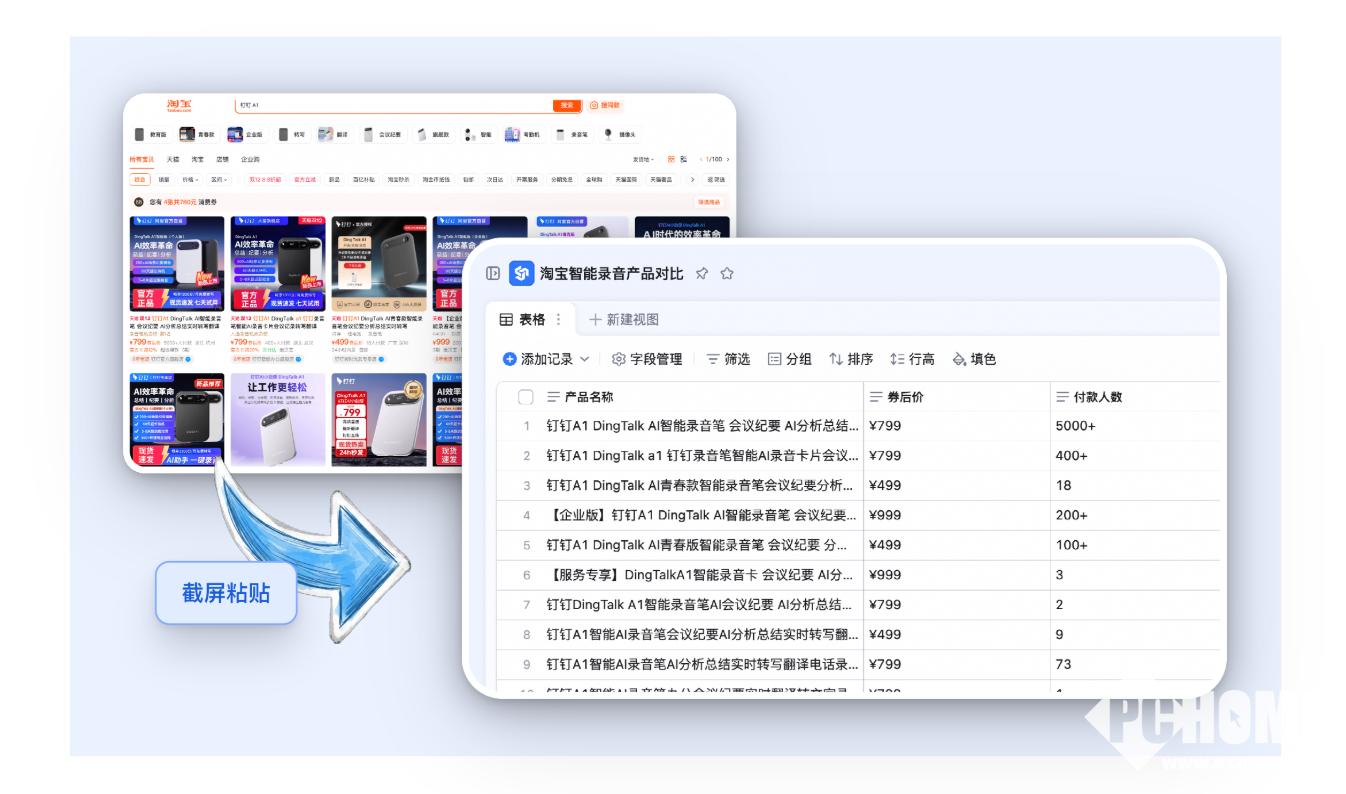Open the 排序 sort tool
This screenshot has width=1346, height=794.
coord(851,359)
